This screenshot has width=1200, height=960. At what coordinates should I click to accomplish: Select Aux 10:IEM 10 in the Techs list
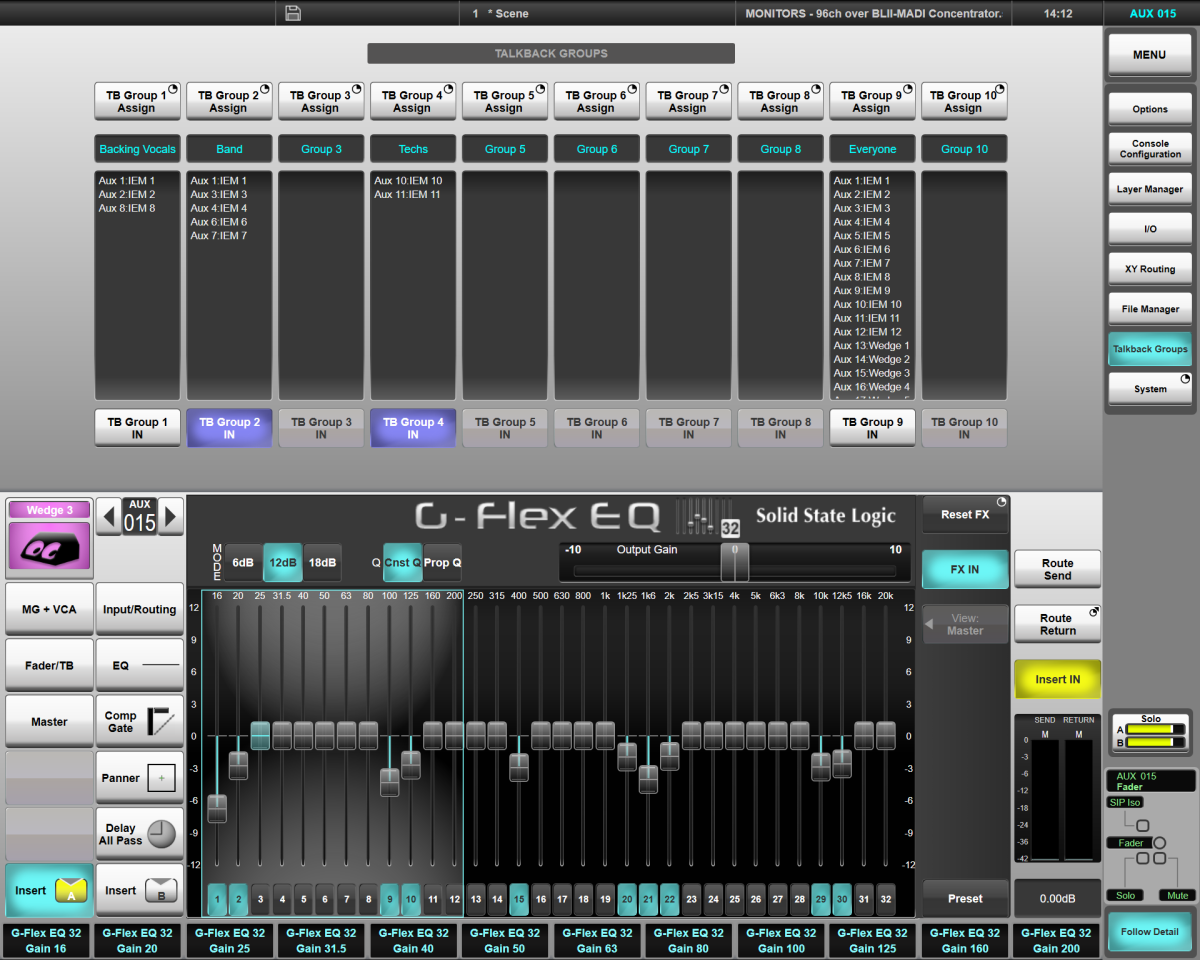pyautogui.click(x=408, y=180)
